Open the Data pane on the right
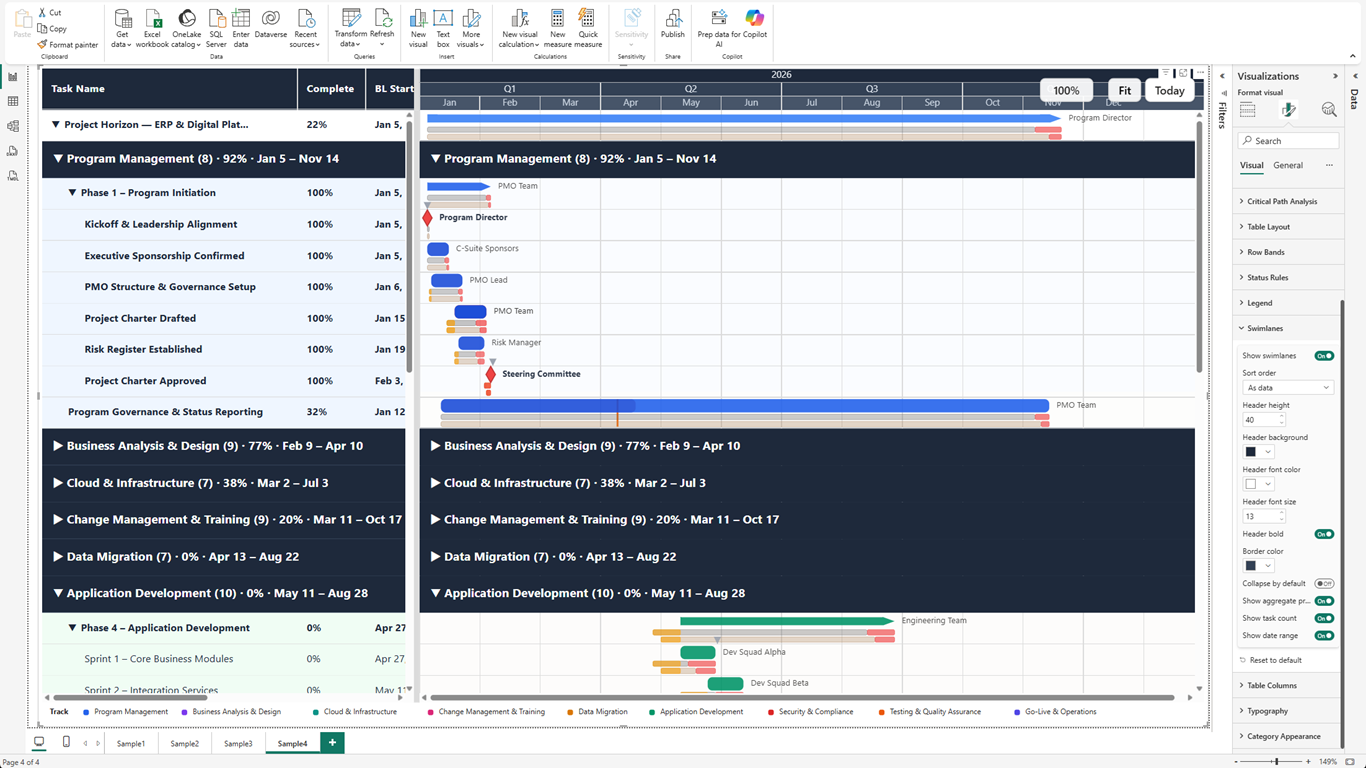 (x=1355, y=95)
